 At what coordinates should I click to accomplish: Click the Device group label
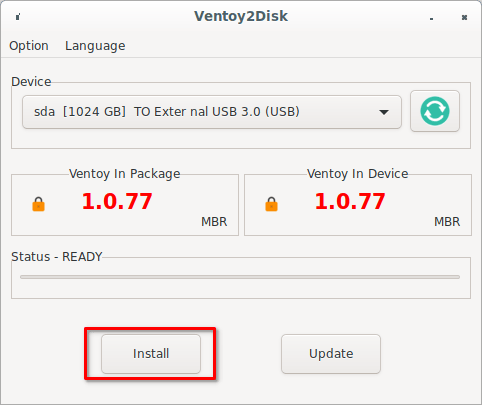click(x=31, y=82)
